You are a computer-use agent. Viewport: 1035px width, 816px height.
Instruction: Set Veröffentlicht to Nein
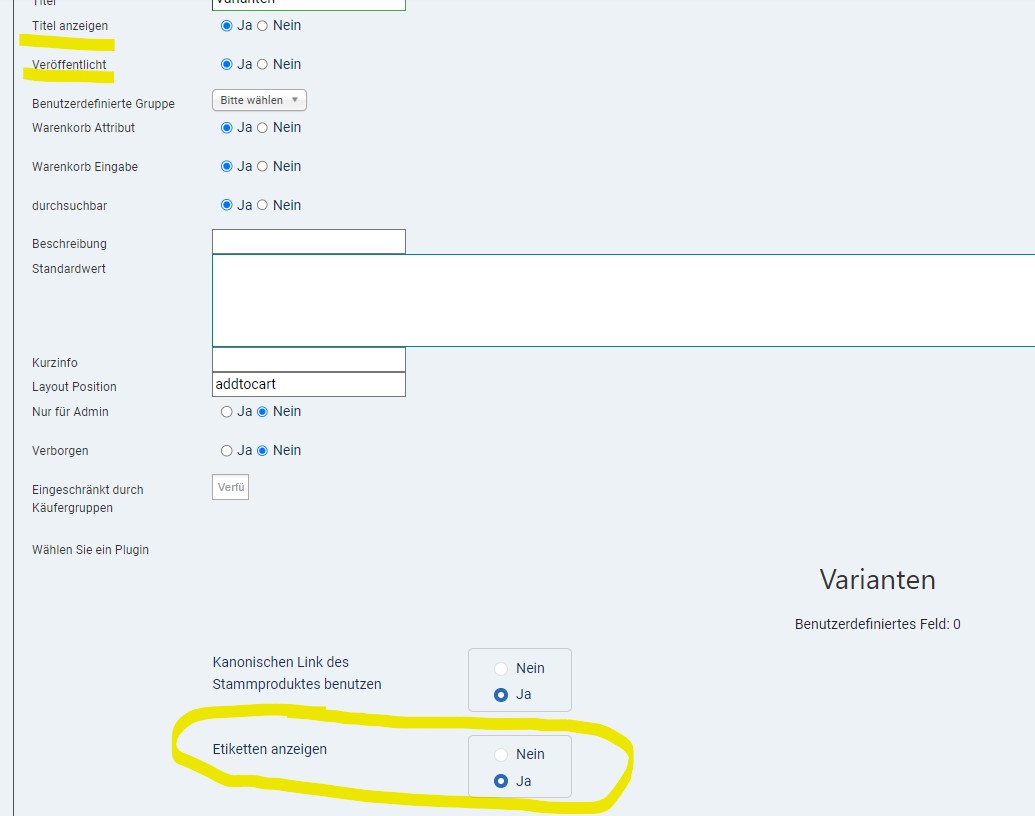[x=263, y=65]
